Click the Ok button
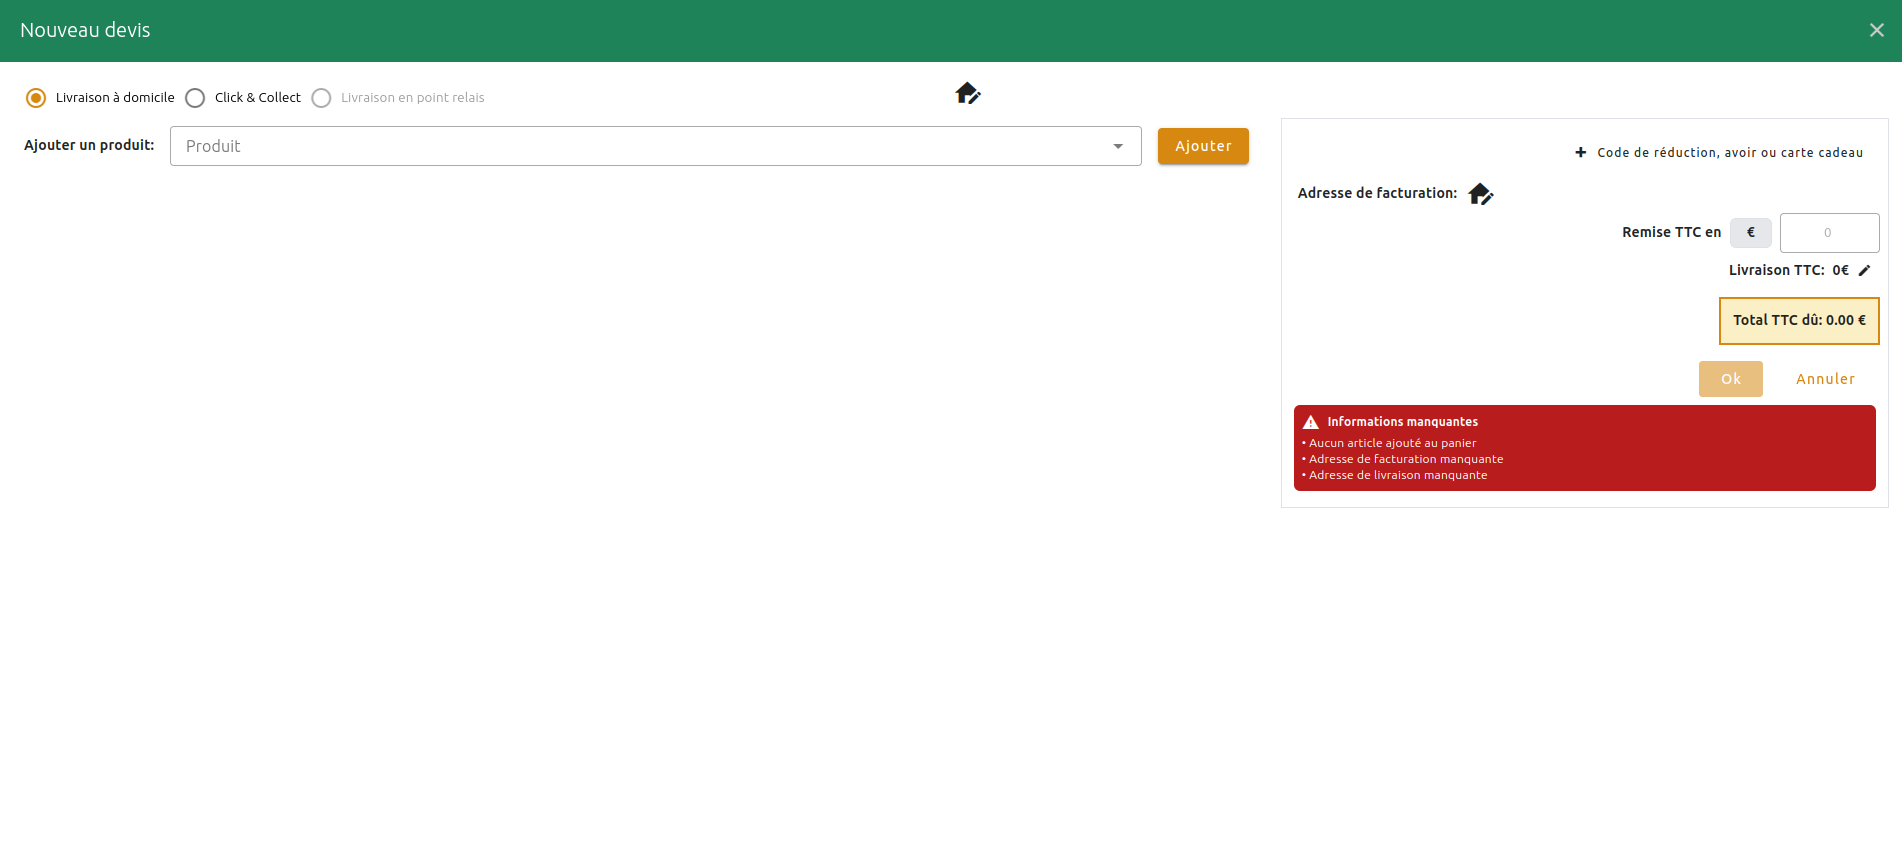Screen dimensions: 1902x859 [x=1730, y=379]
